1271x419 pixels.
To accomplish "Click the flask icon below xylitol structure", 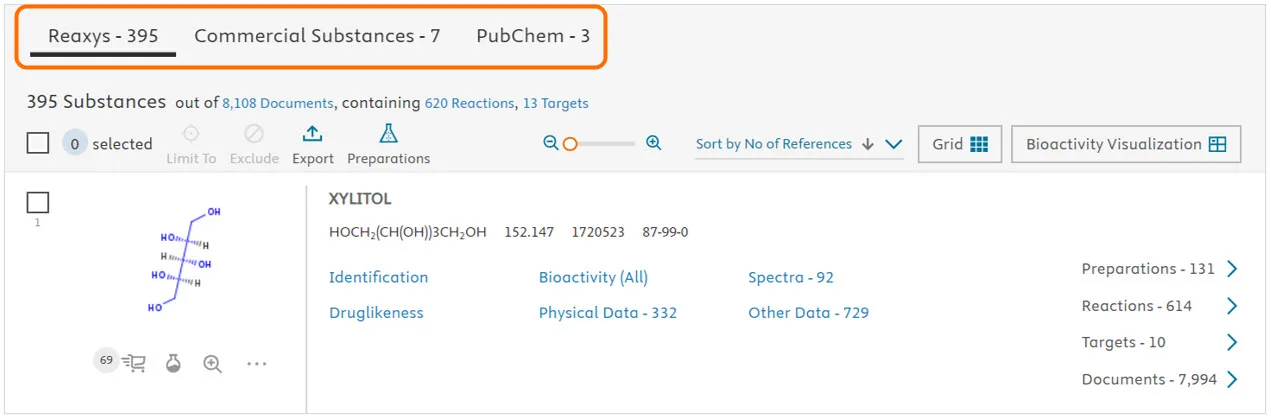I will (173, 364).
